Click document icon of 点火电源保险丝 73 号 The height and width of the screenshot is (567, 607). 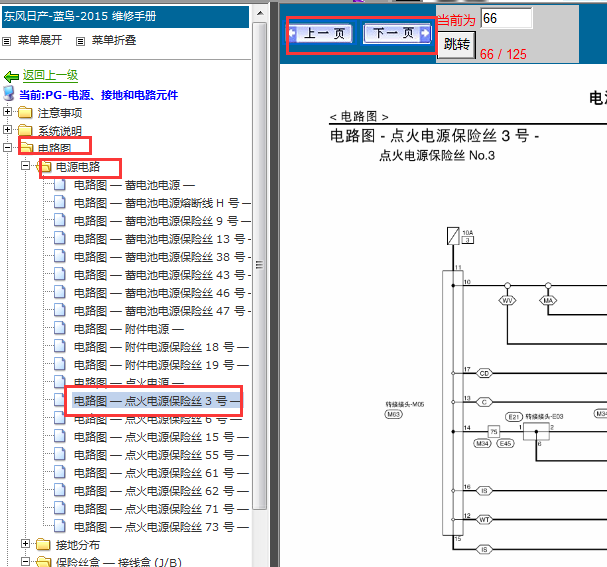coord(60,526)
